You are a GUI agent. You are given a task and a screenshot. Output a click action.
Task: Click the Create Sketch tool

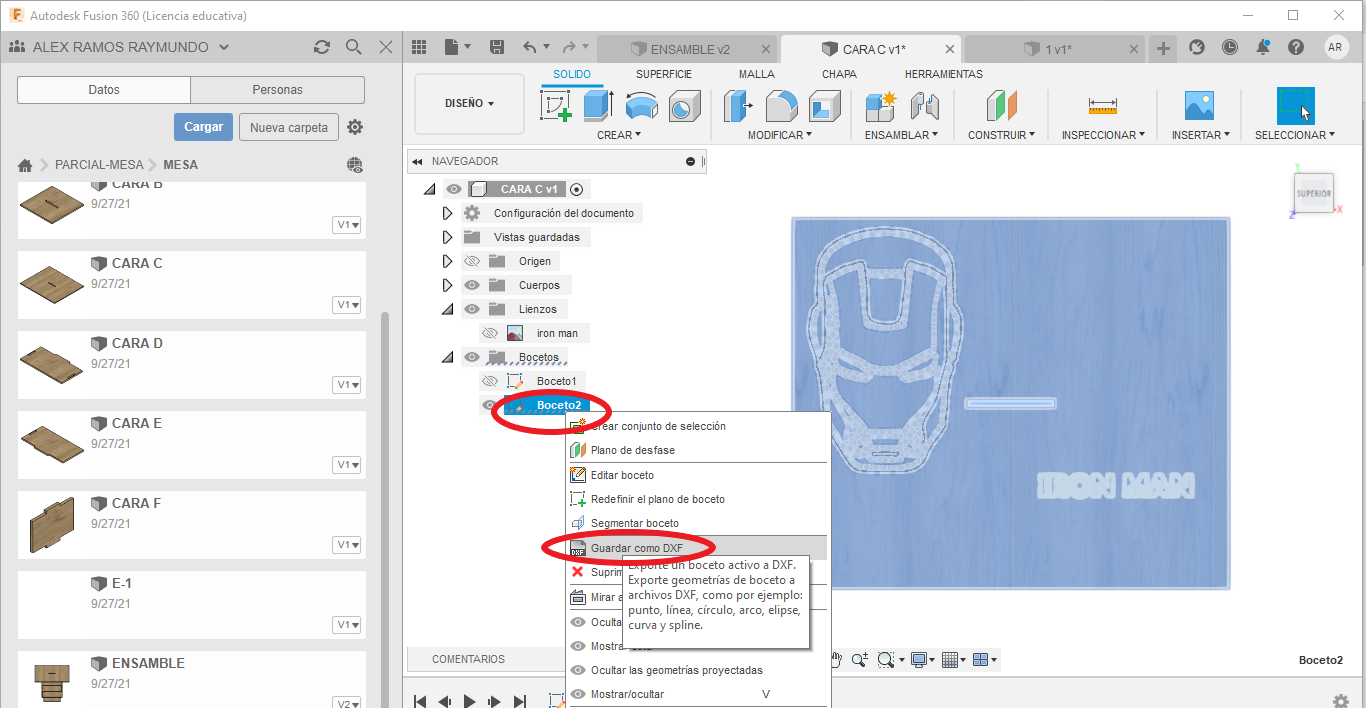click(556, 105)
